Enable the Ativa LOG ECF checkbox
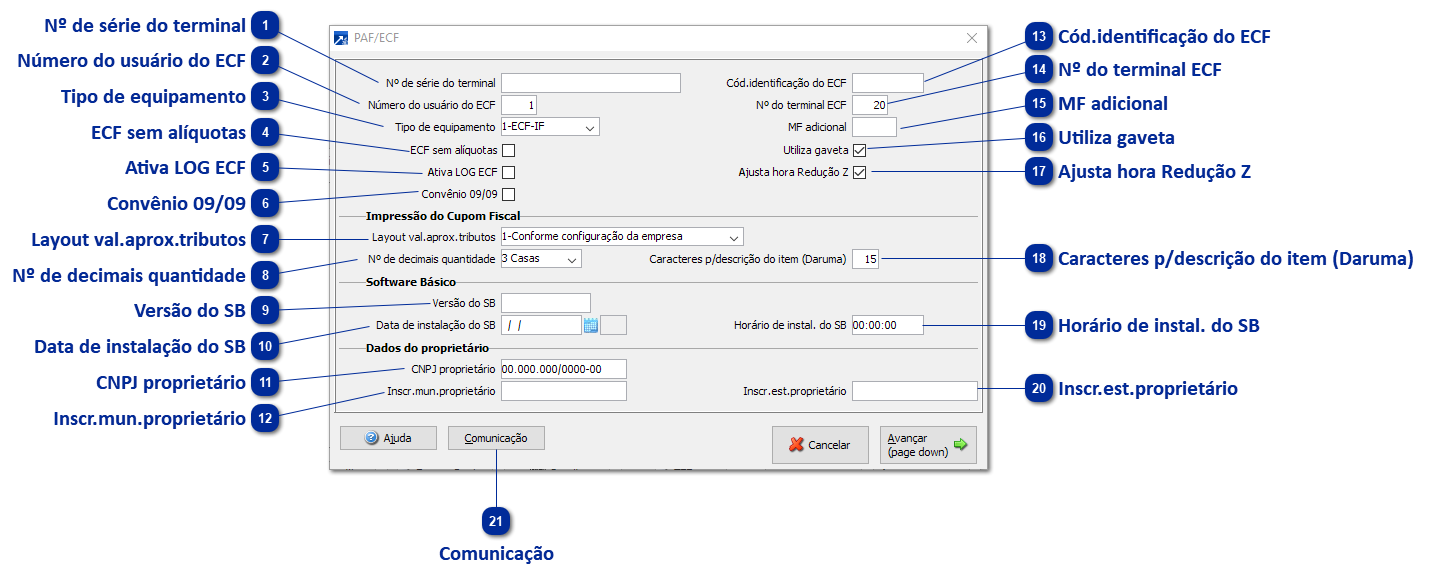Viewport: 1430px width, 582px height. click(x=510, y=171)
